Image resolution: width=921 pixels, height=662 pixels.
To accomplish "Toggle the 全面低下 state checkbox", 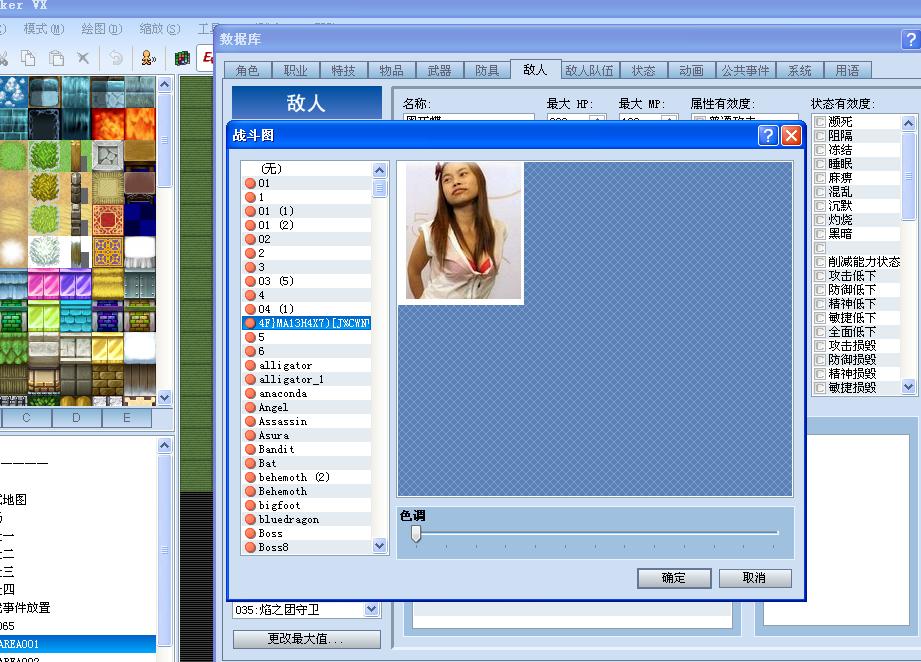I will tap(820, 332).
